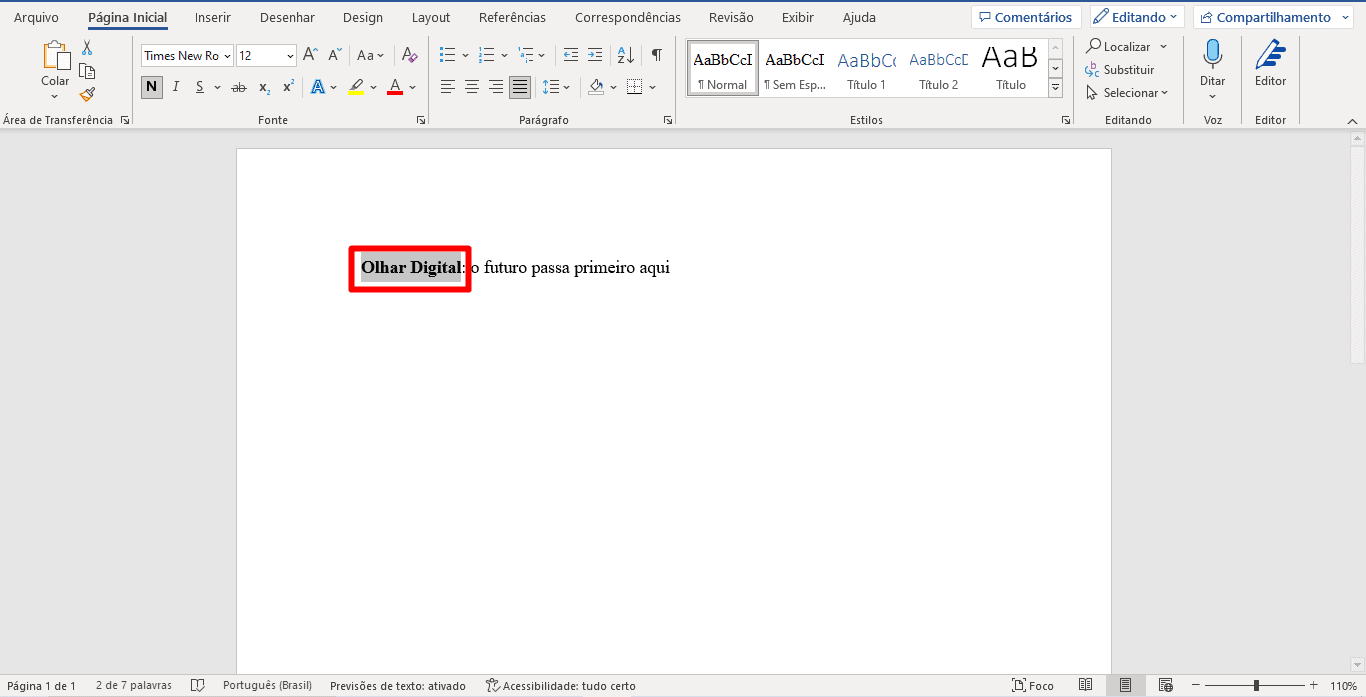
Task: Click the borders icon
Action: 634,87
